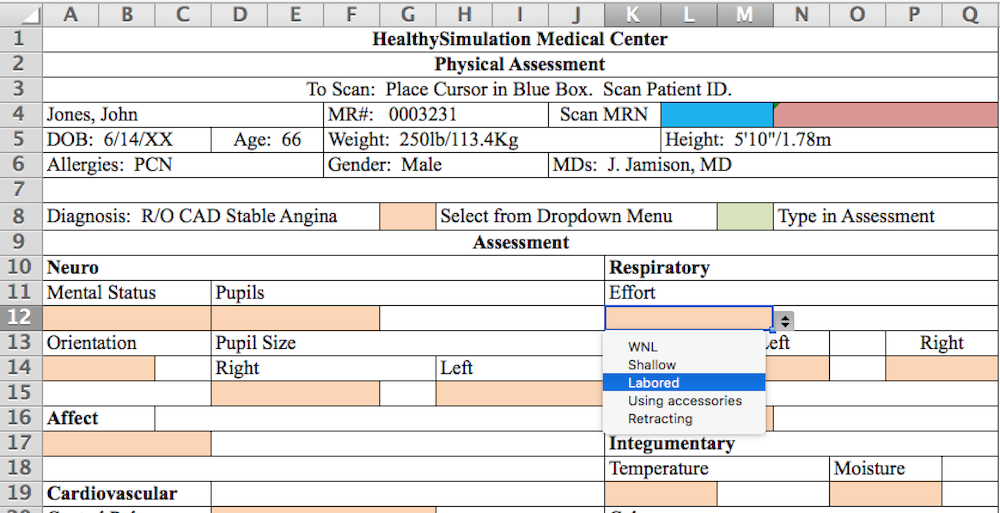Select row 4 header
Viewport: 1000px width, 513px height.
click(x=21, y=115)
